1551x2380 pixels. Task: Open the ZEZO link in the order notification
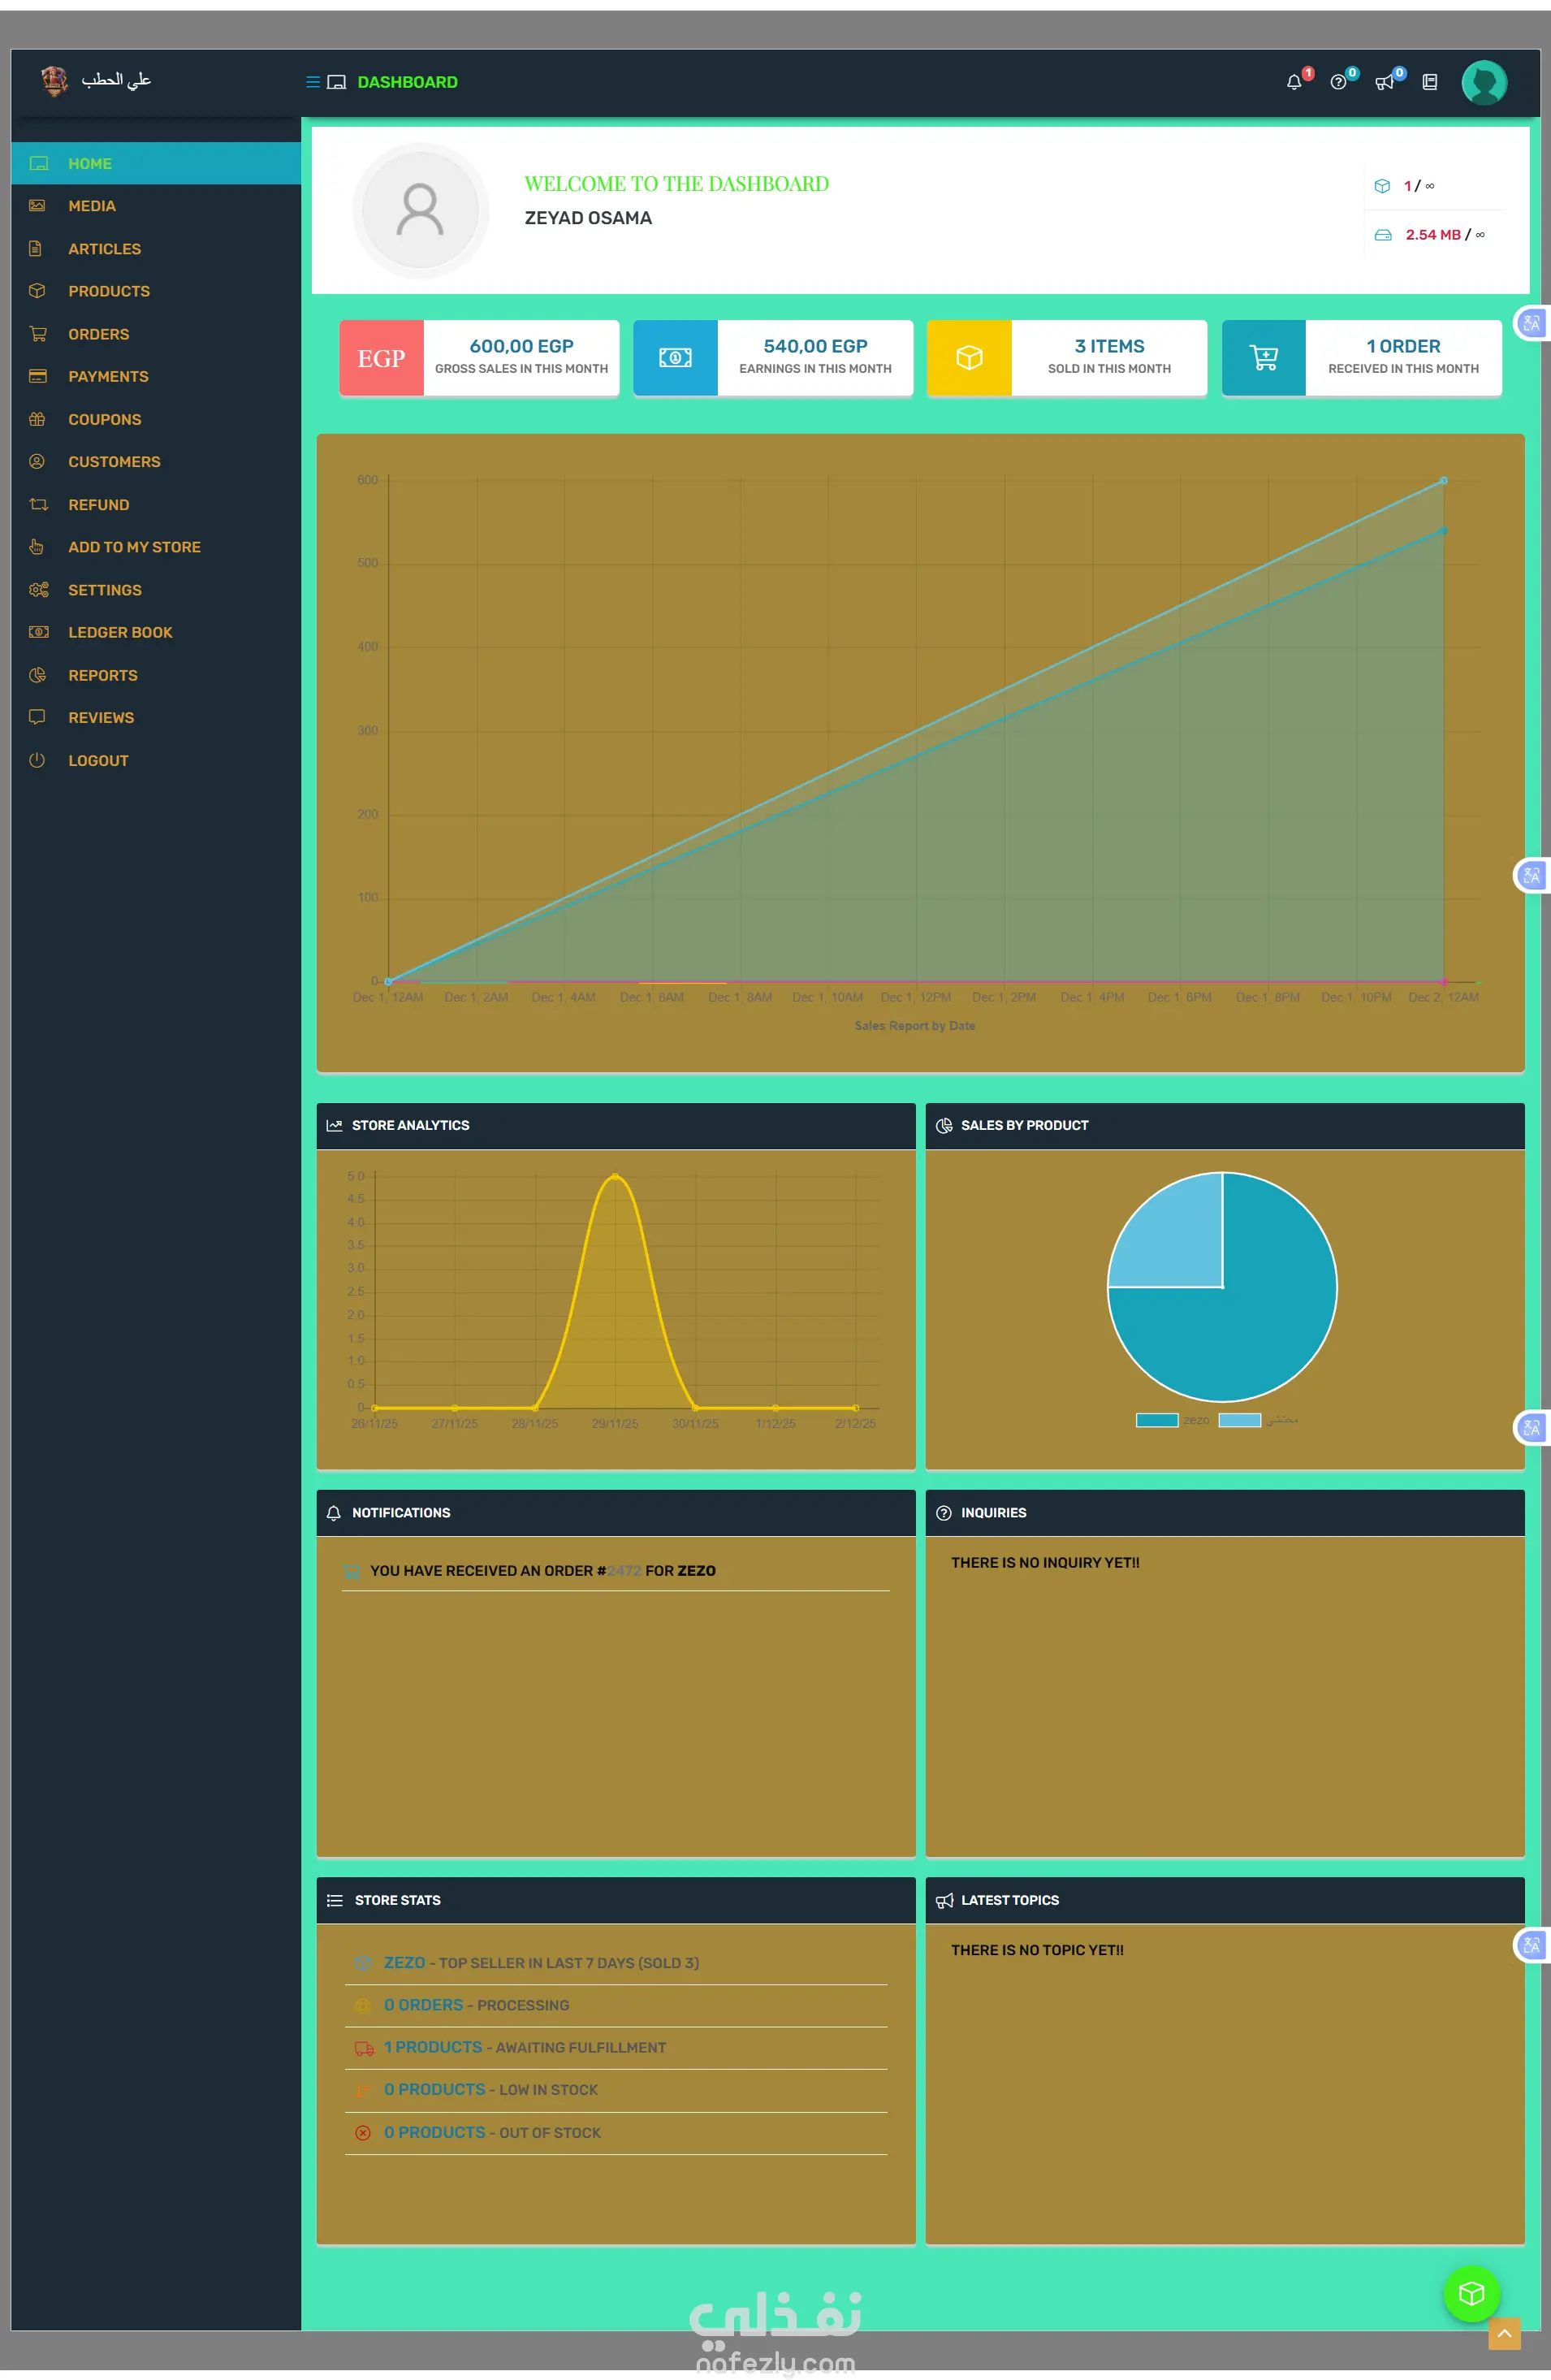696,1571
